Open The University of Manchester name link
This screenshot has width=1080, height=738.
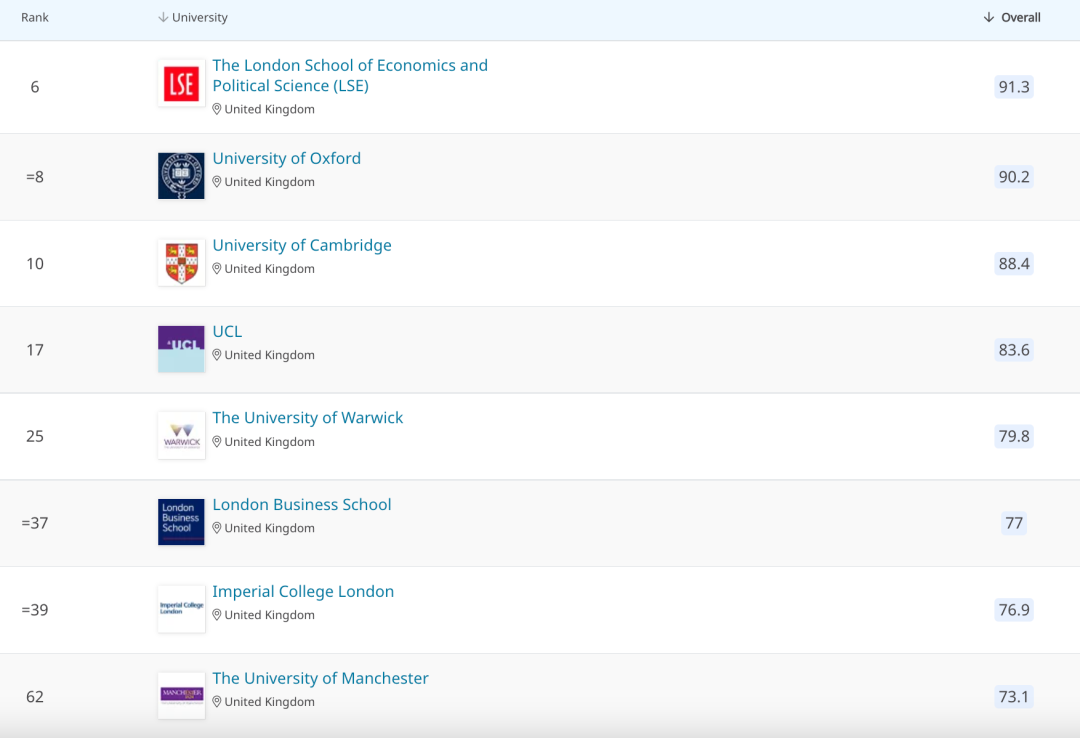click(320, 678)
